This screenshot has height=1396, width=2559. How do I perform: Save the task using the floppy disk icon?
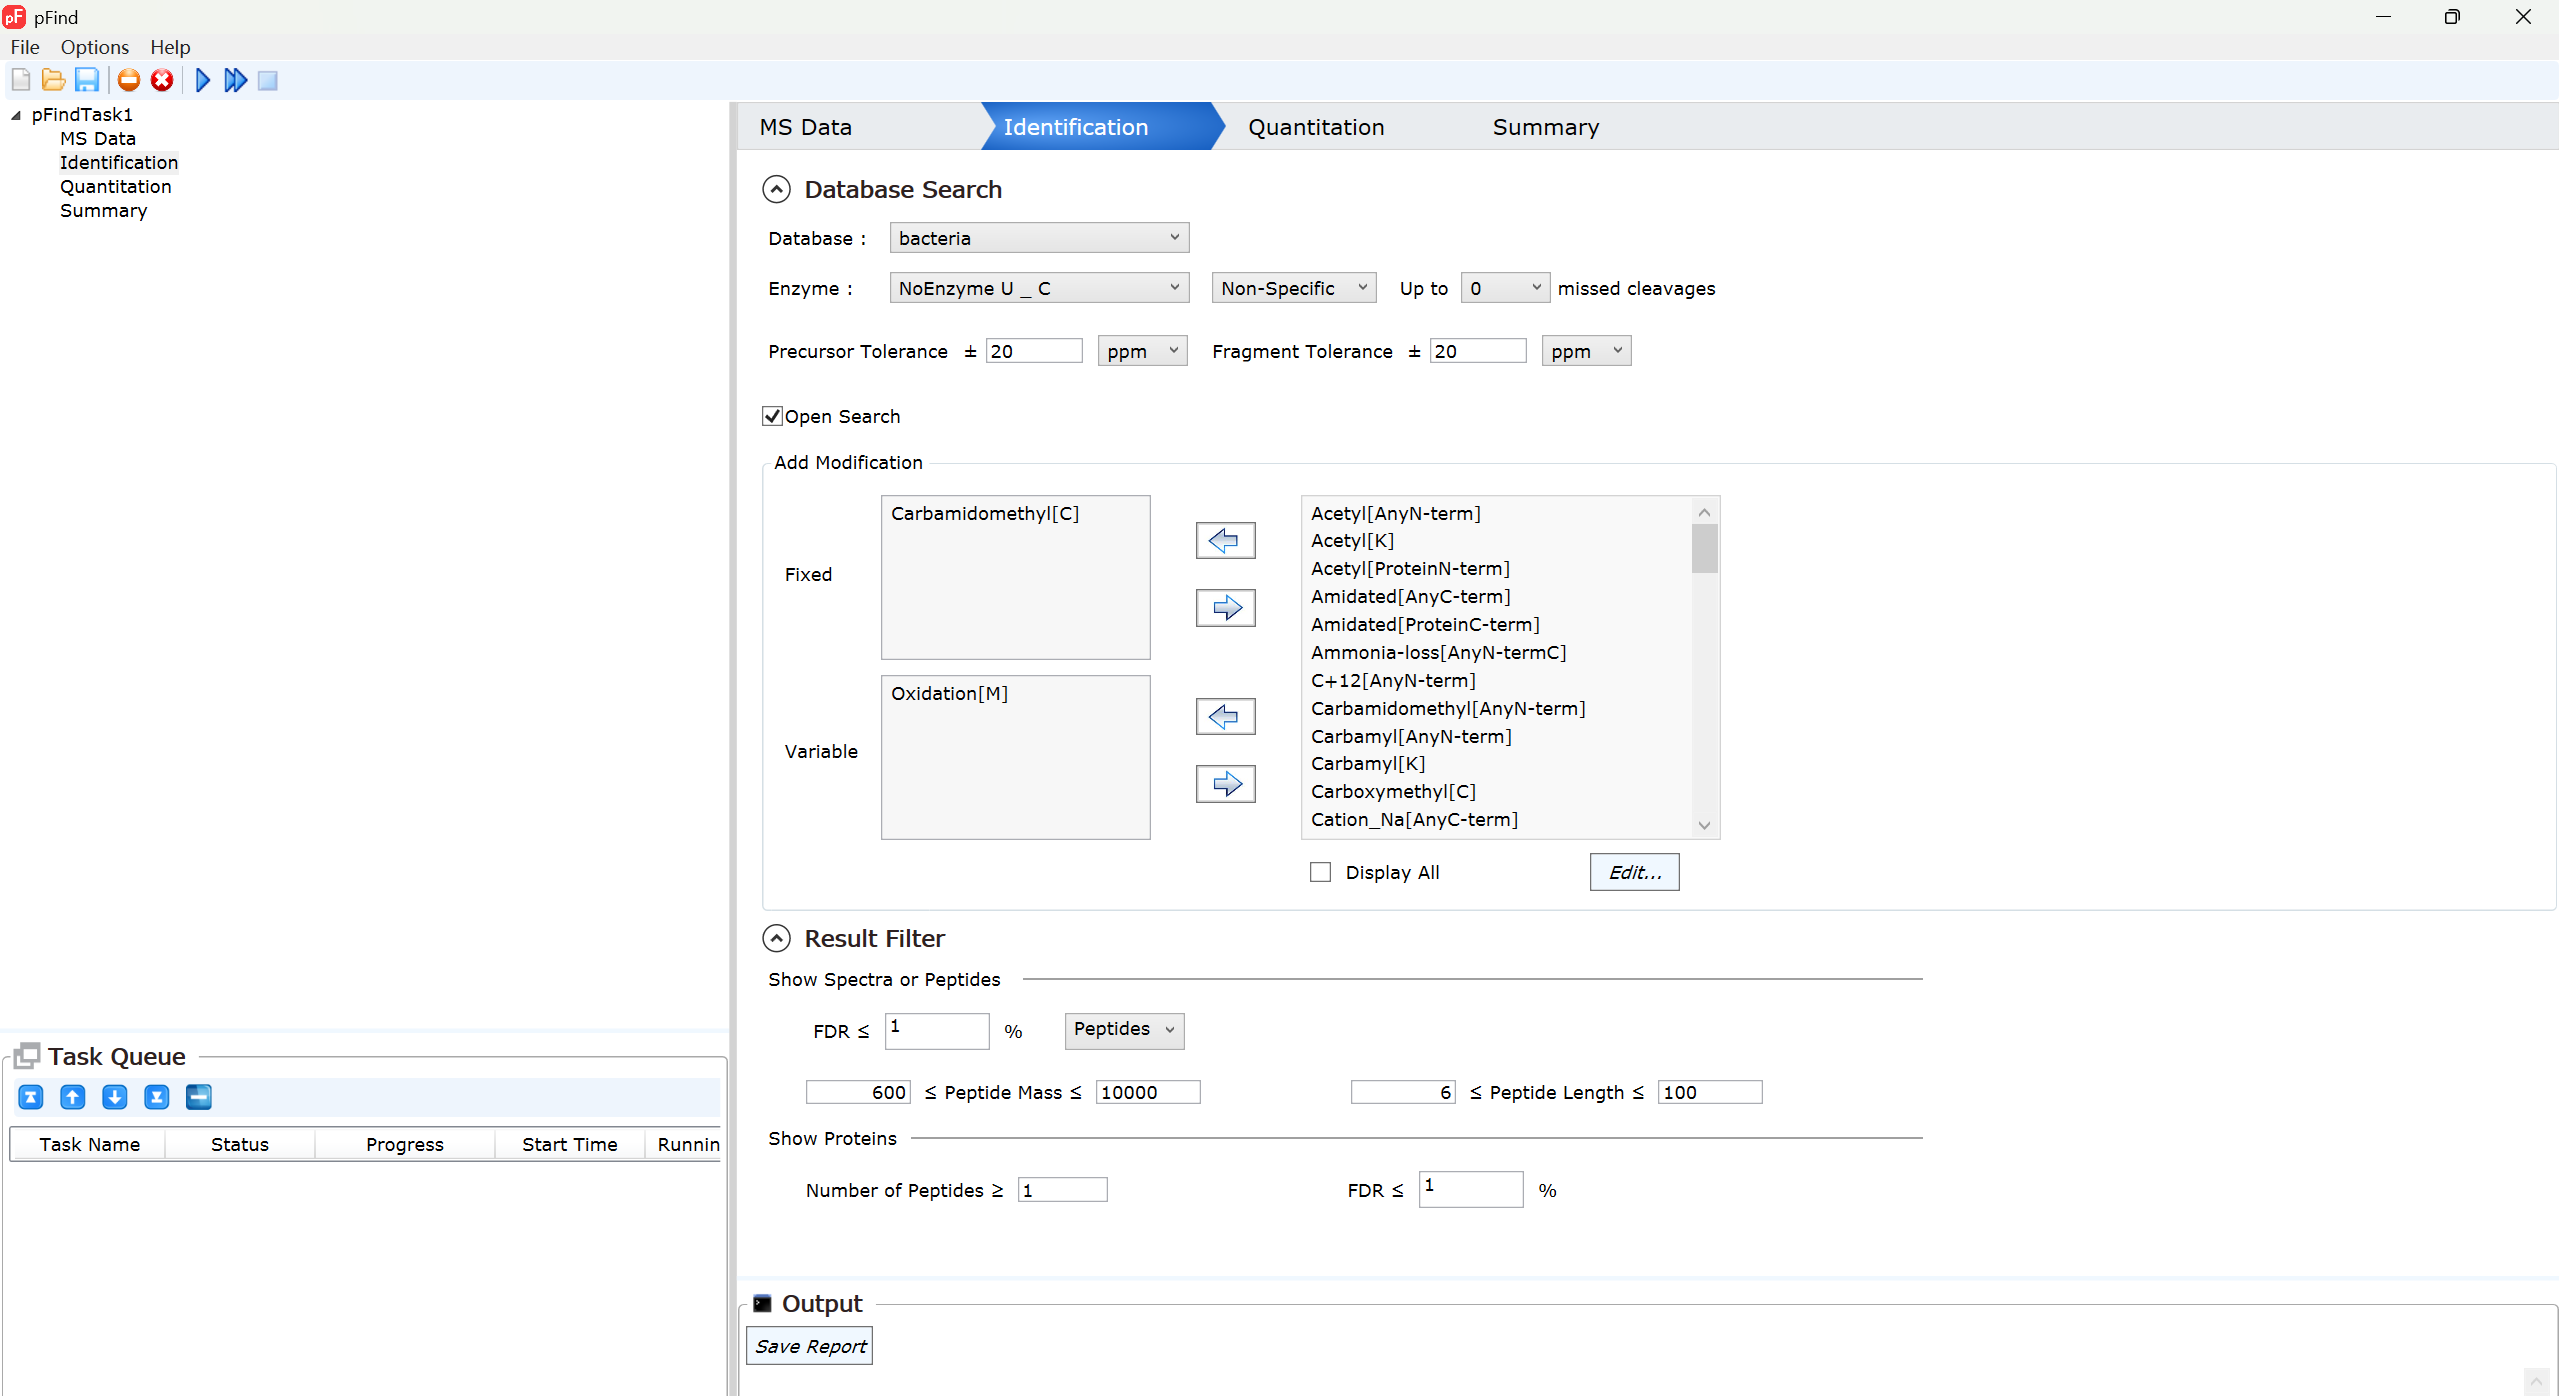tap(87, 80)
